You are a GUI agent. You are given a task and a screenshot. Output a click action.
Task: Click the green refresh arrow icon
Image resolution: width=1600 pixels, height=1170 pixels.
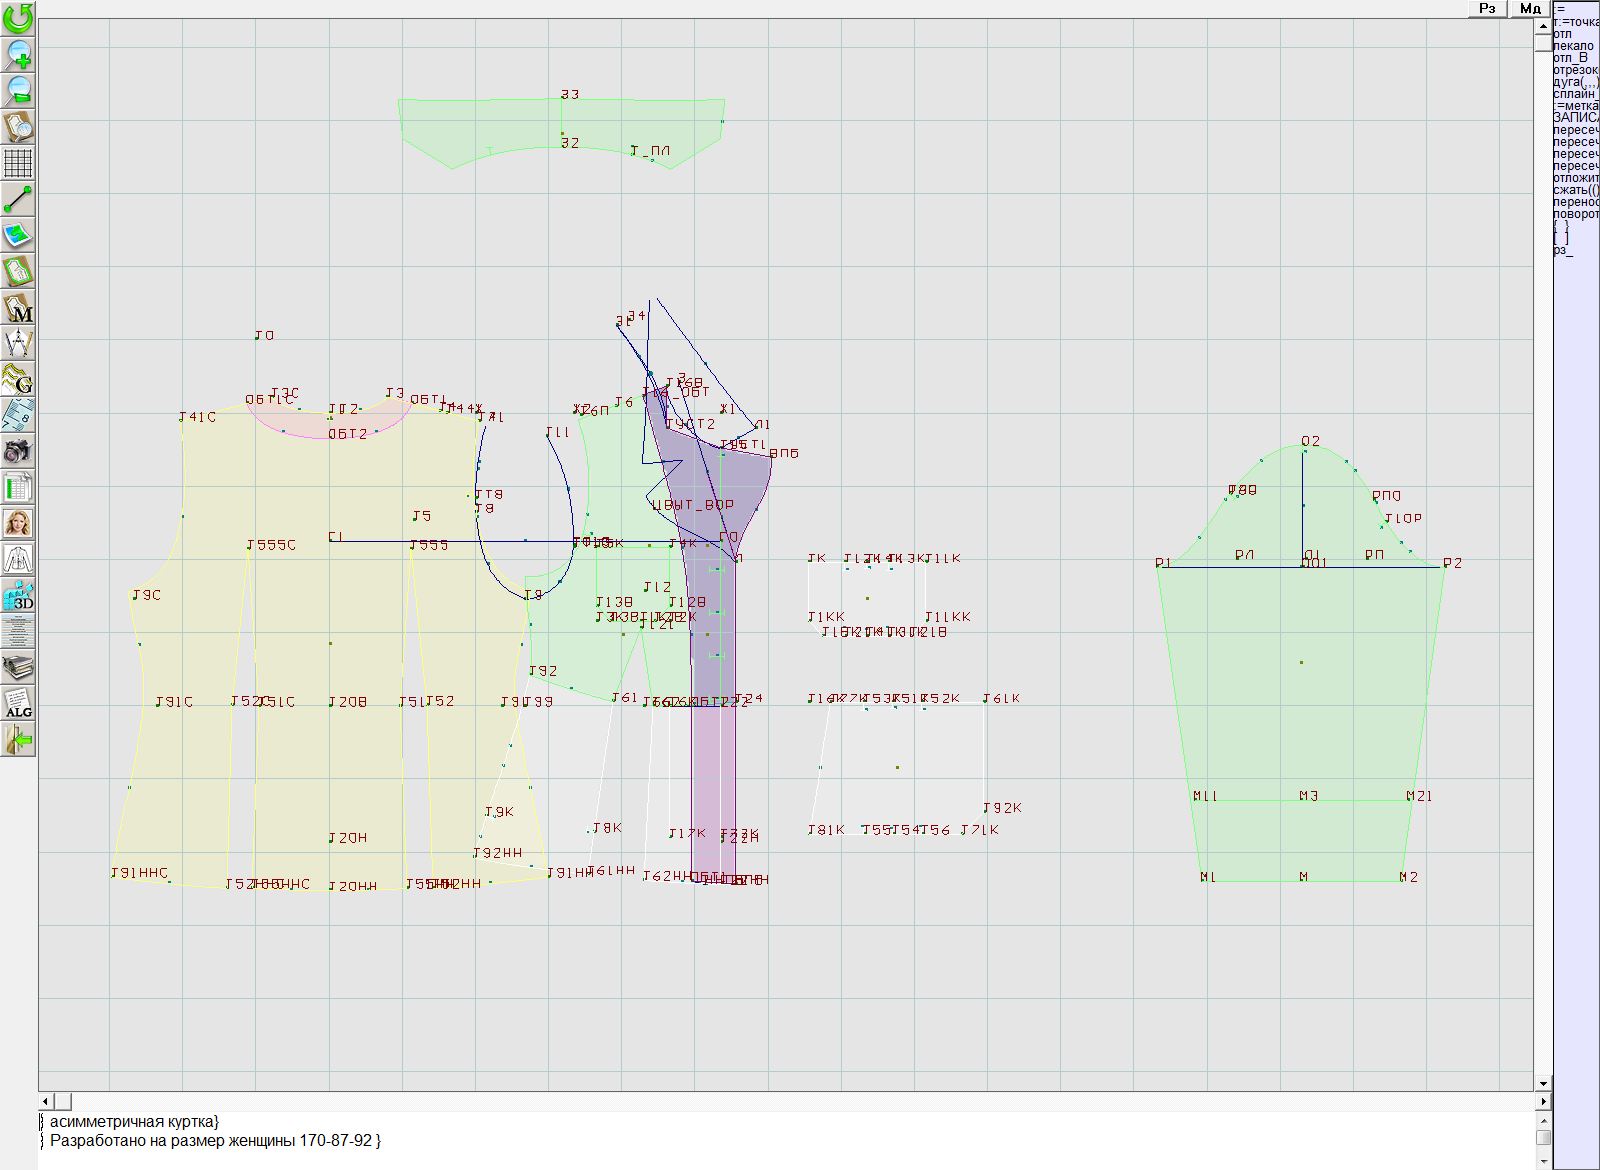[18, 18]
